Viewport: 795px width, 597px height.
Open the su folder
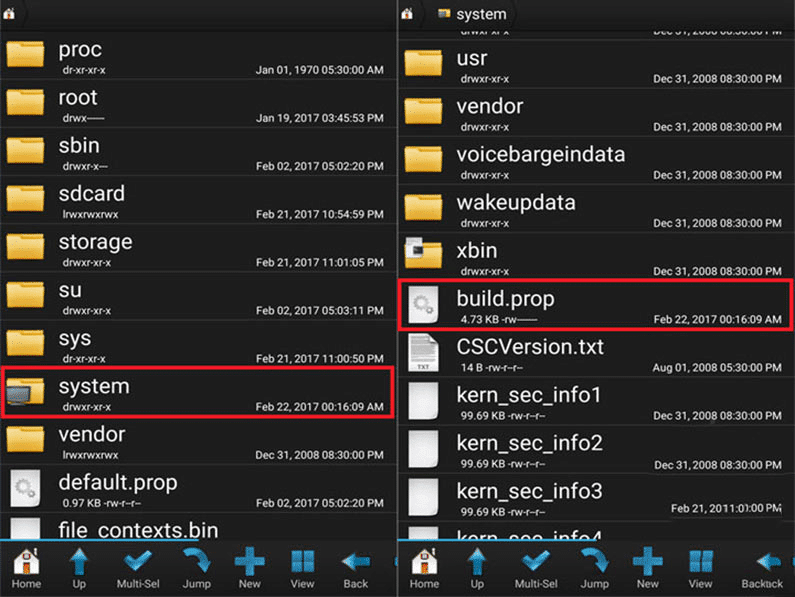click(199, 297)
